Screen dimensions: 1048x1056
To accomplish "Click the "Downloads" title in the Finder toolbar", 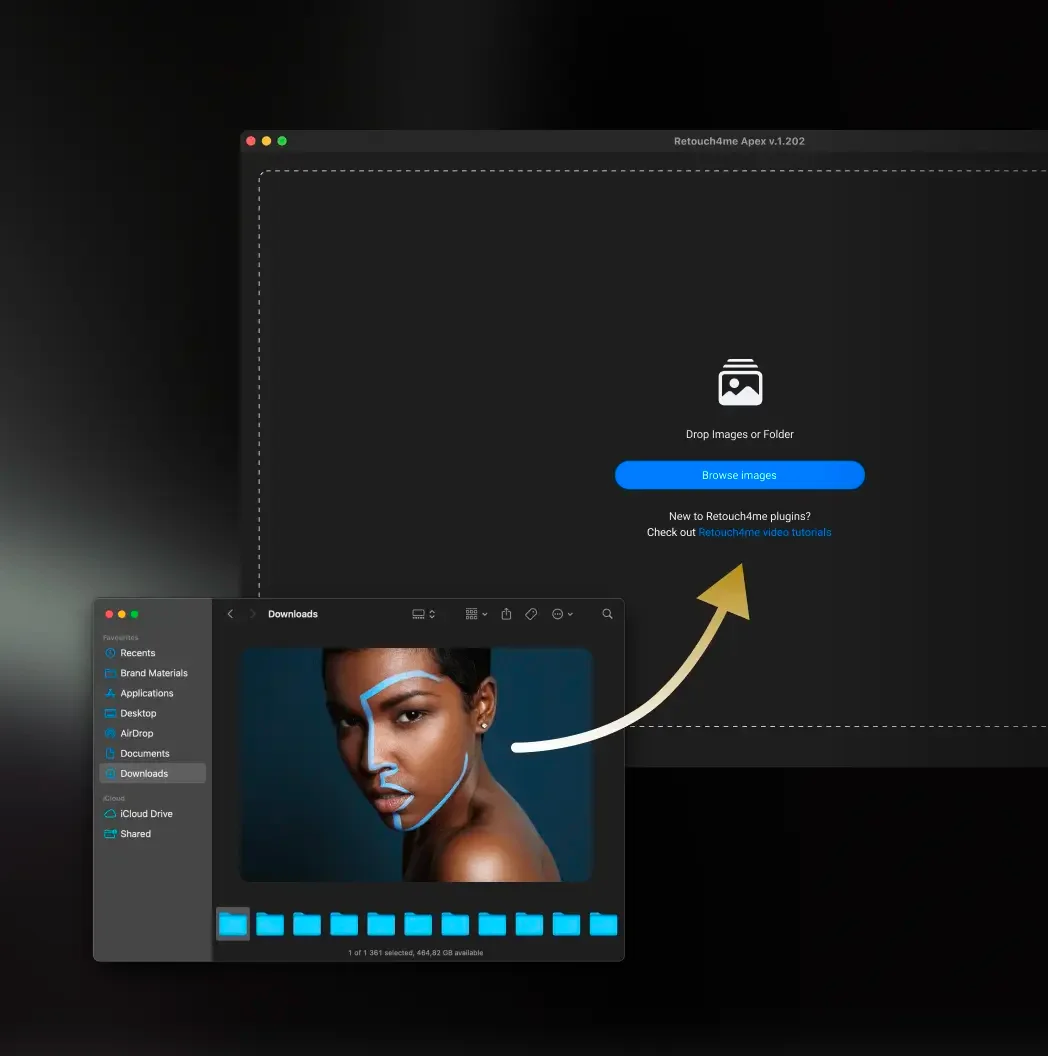I will click(x=293, y=614).
